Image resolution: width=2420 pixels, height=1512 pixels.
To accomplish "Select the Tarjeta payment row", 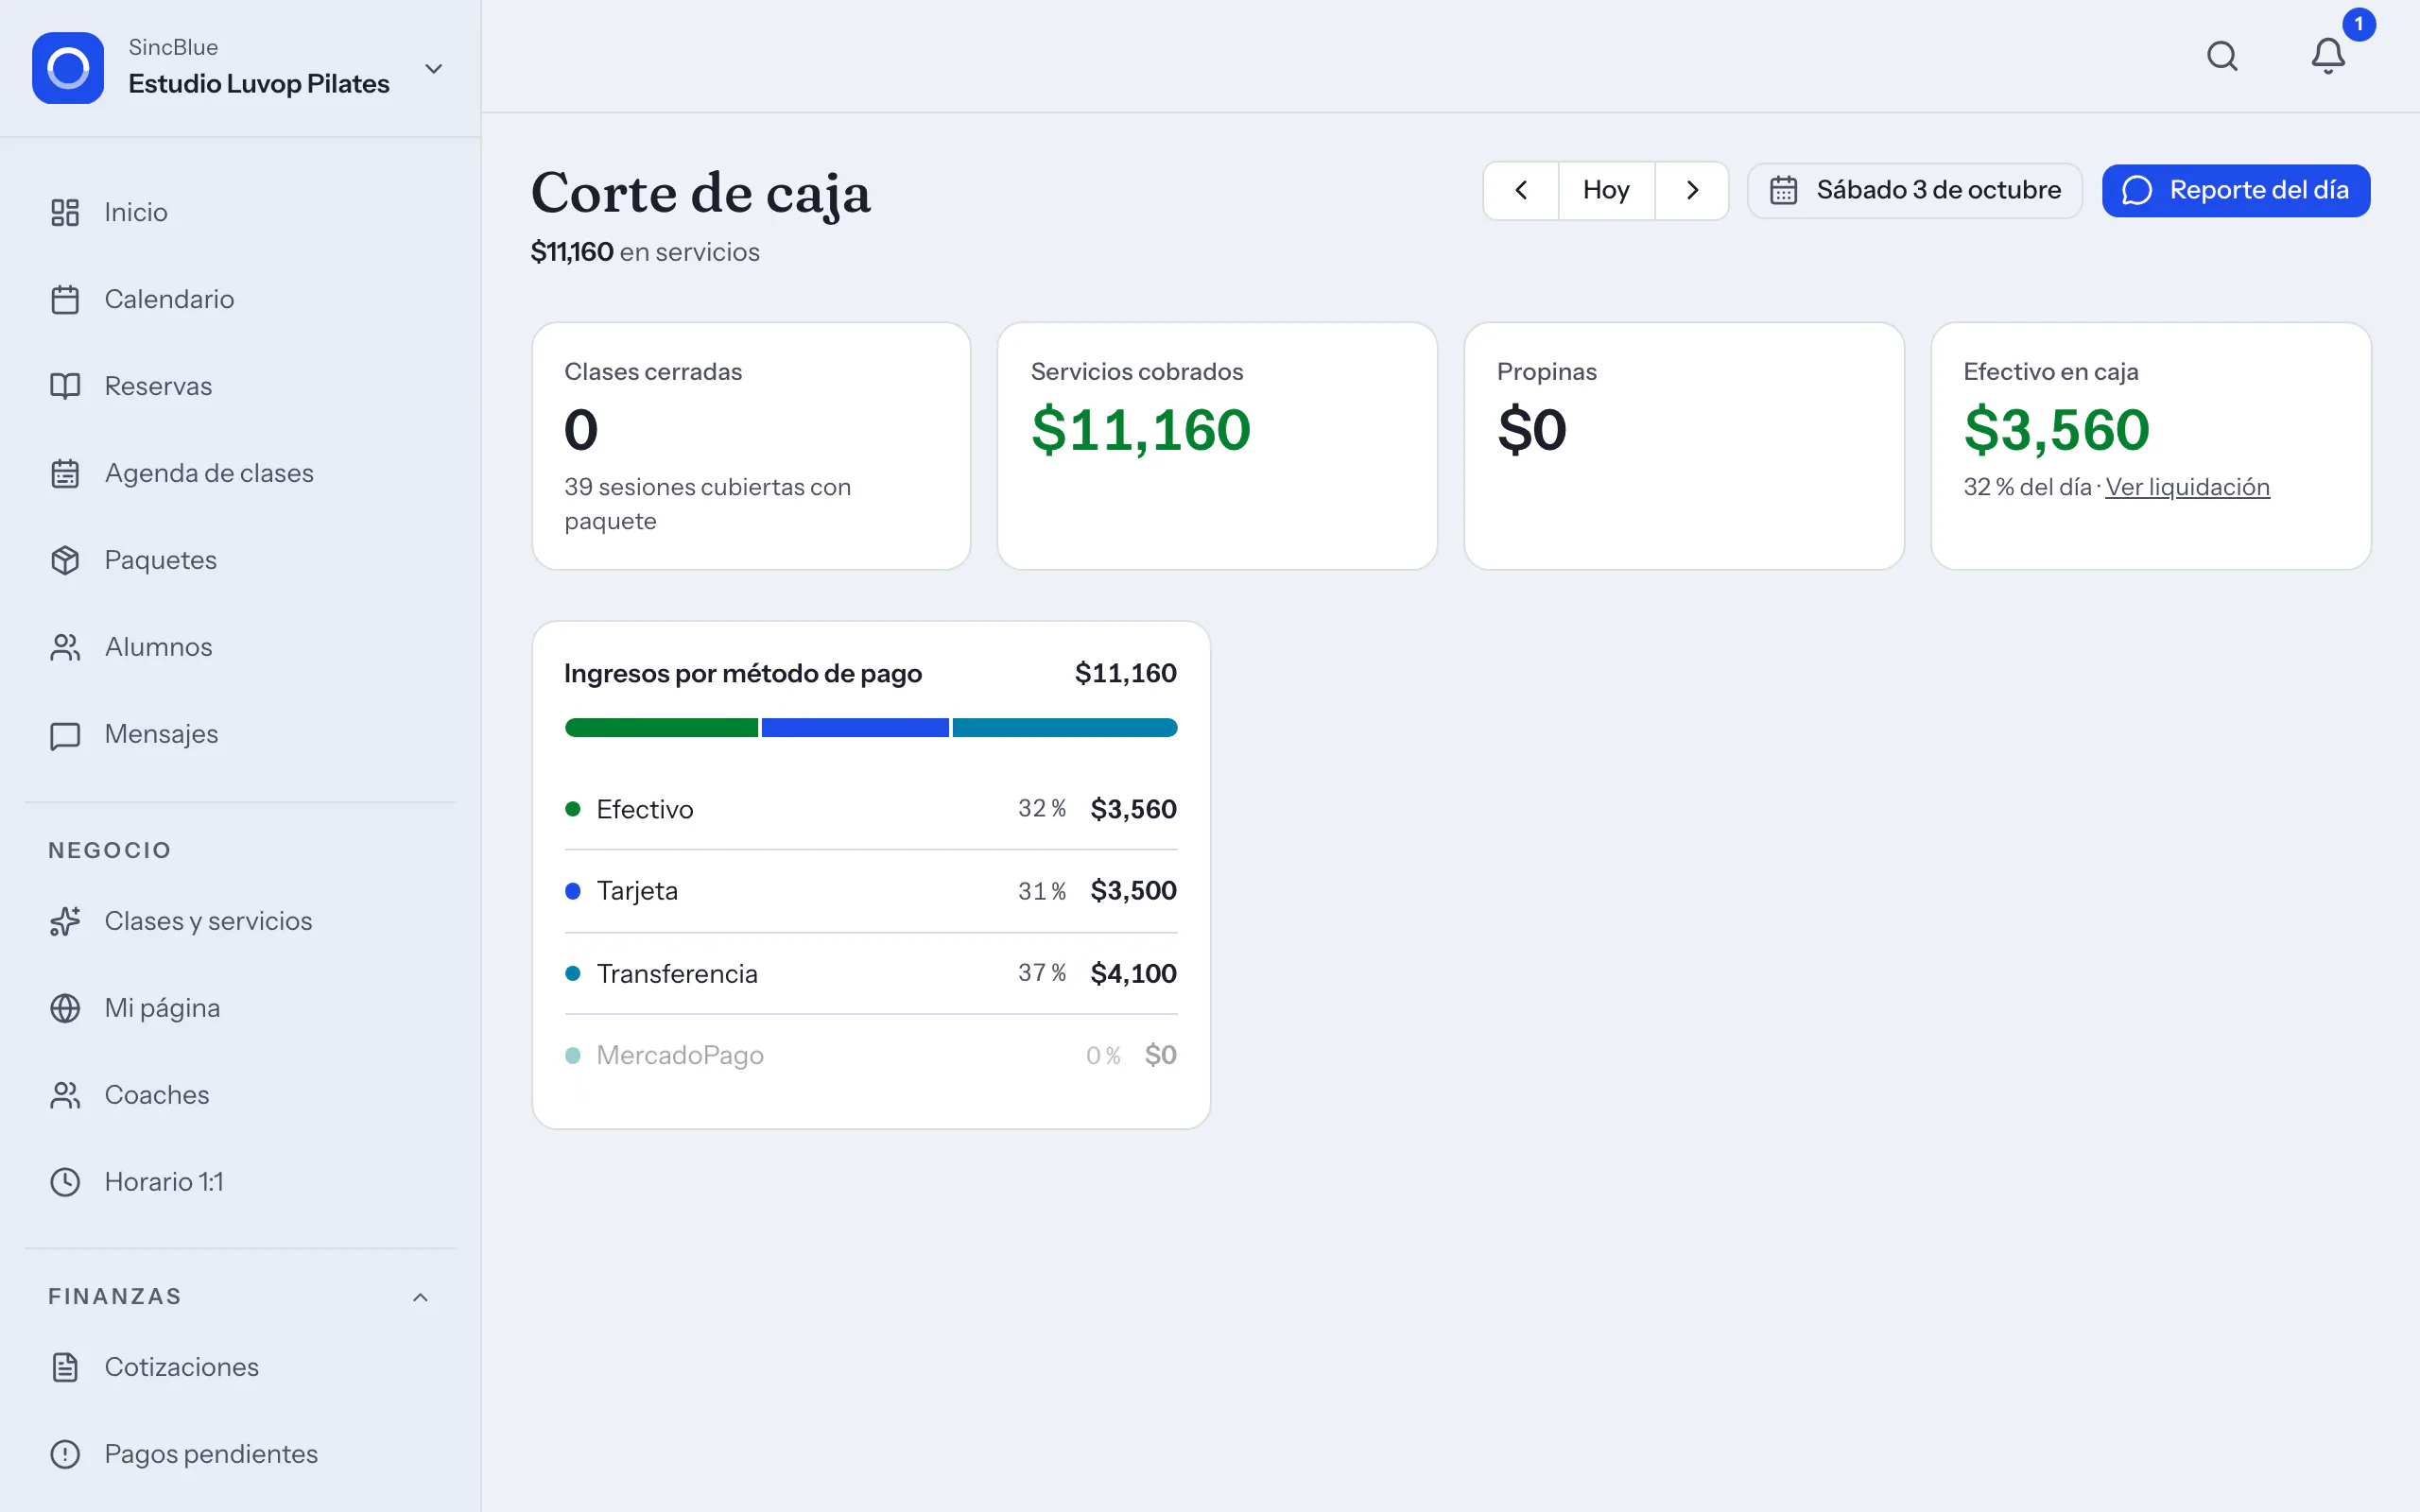I will (871, 891).
